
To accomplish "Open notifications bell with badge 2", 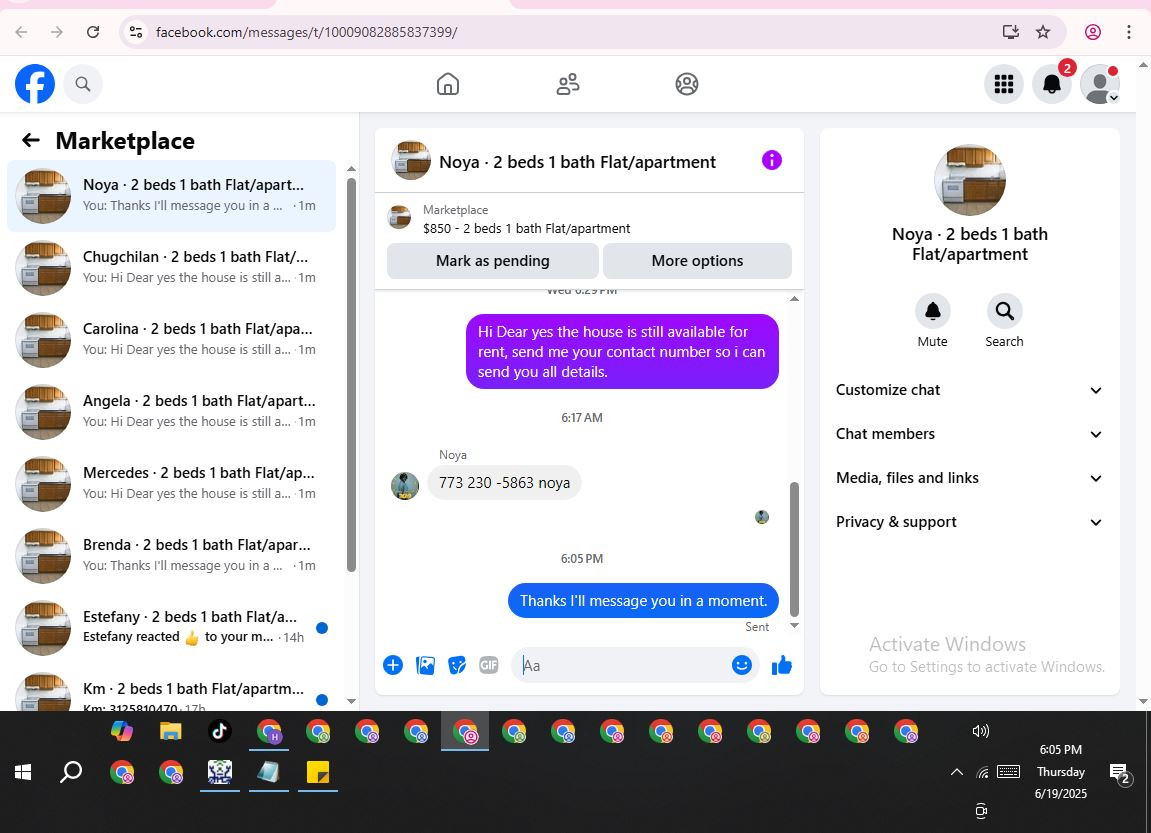I will pos(1052,84).
